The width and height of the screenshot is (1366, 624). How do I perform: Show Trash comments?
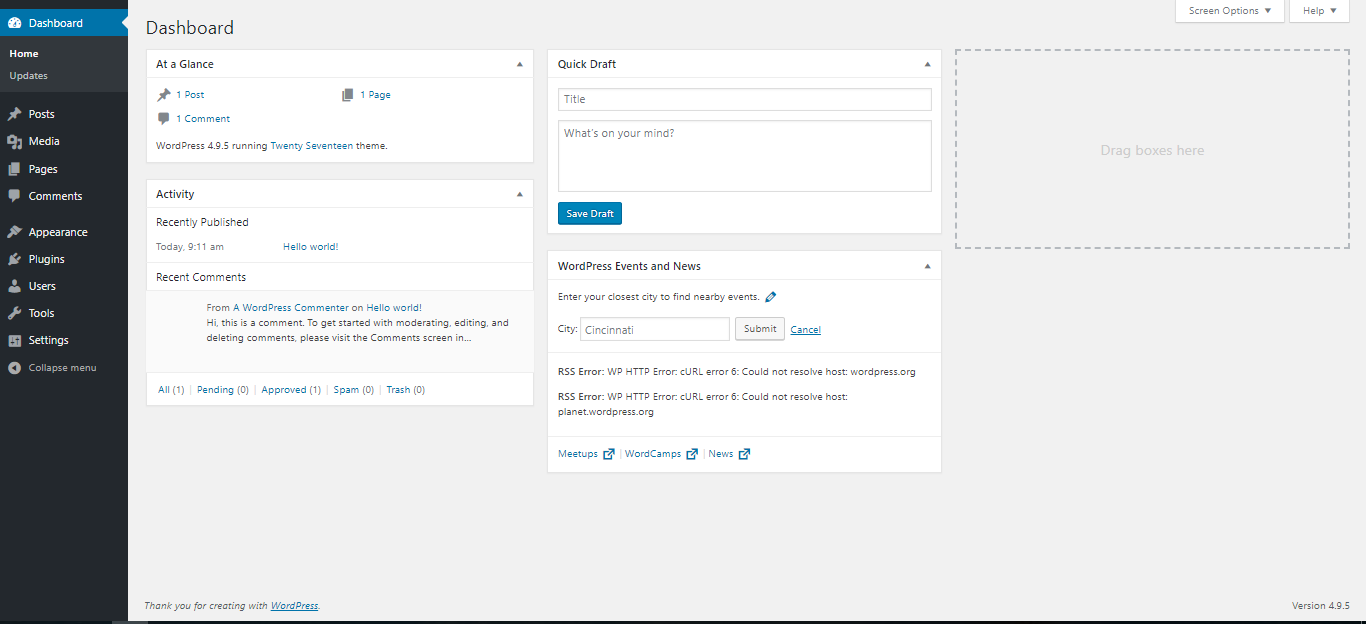click(406, 390)
